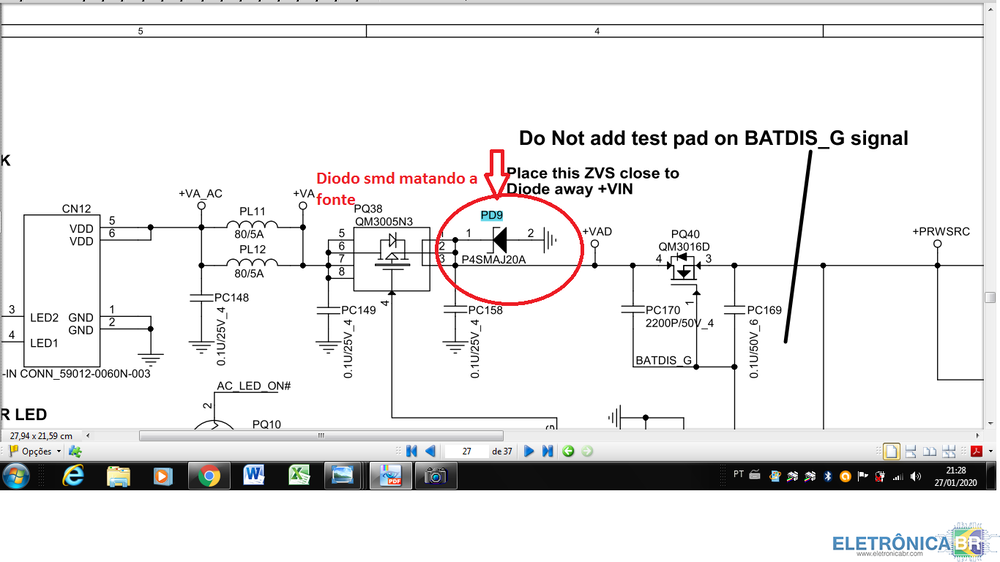Open Microsoft Word from taskbar
The image size is (1000, 562).
(252, 476)
